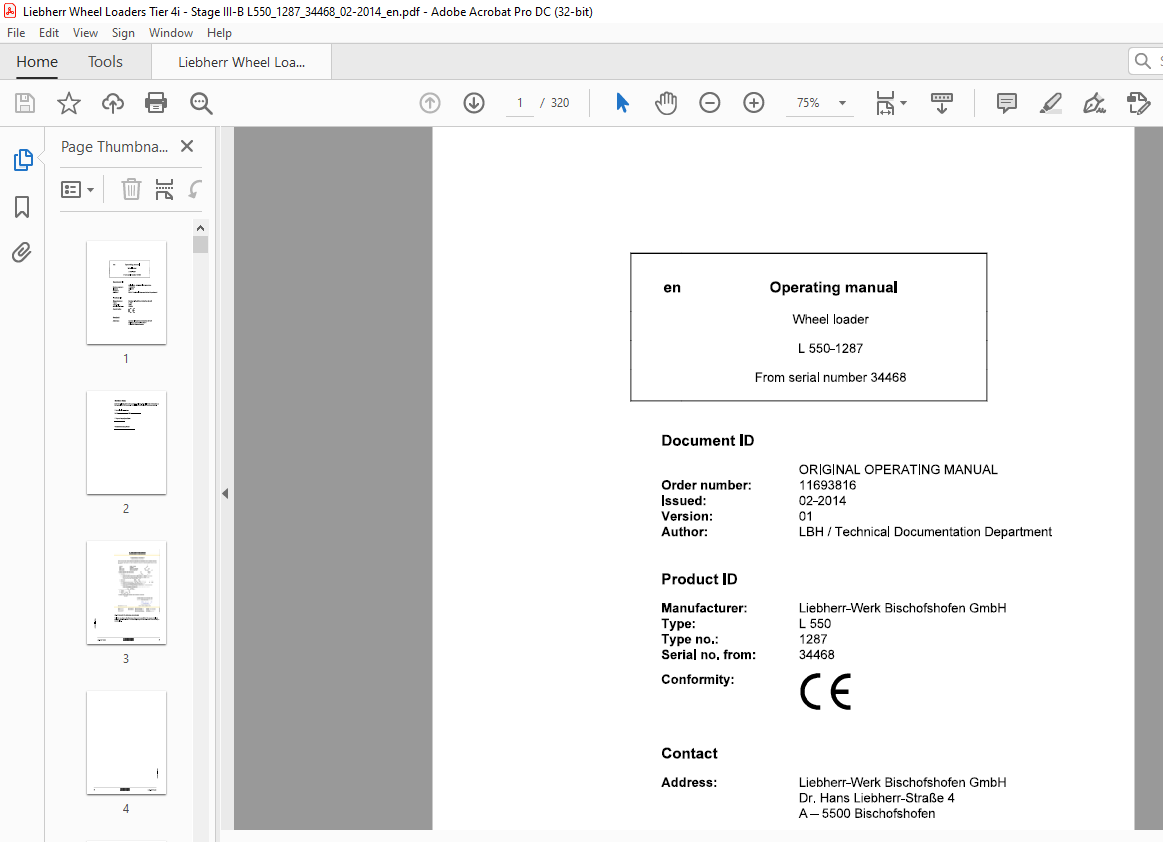The image size is (1163, 842).
Task: Click the stamp tool icon
Action: [1139, 103]
